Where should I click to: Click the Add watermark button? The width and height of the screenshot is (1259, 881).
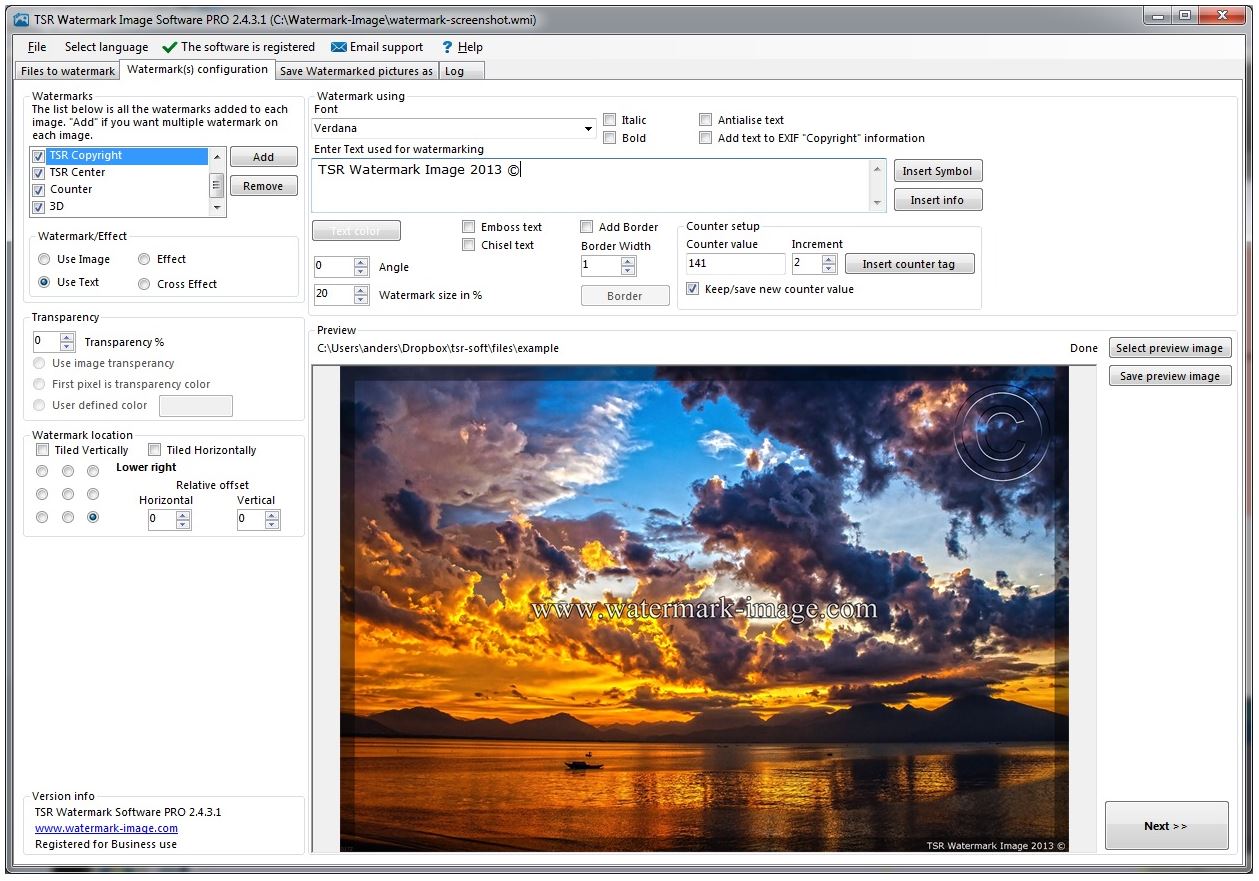(263, 157)
